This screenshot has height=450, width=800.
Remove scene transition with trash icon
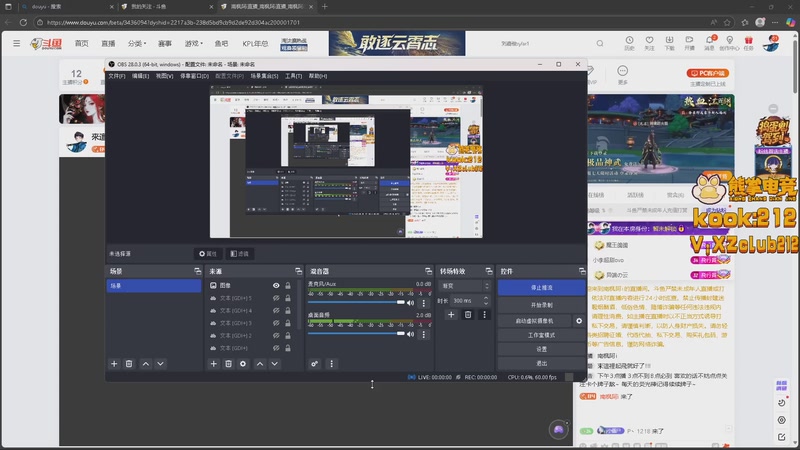[x=468, y=315]
